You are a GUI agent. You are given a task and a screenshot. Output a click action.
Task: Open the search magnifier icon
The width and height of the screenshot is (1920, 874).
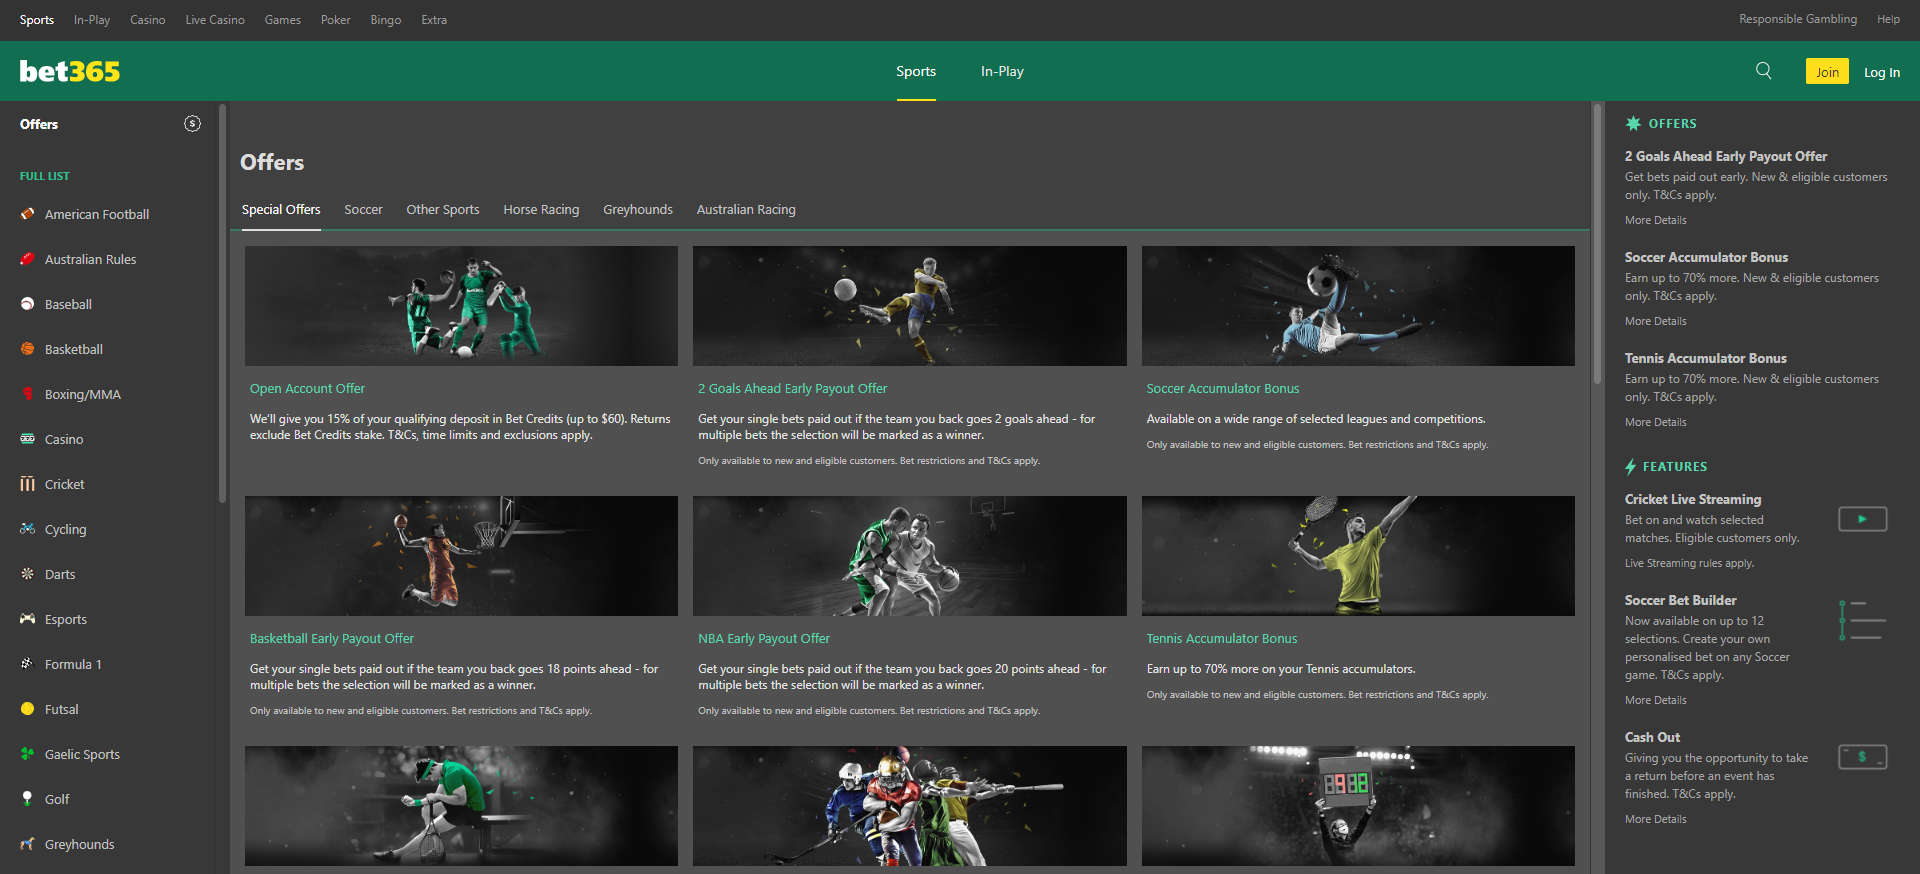click(1764, 71)
